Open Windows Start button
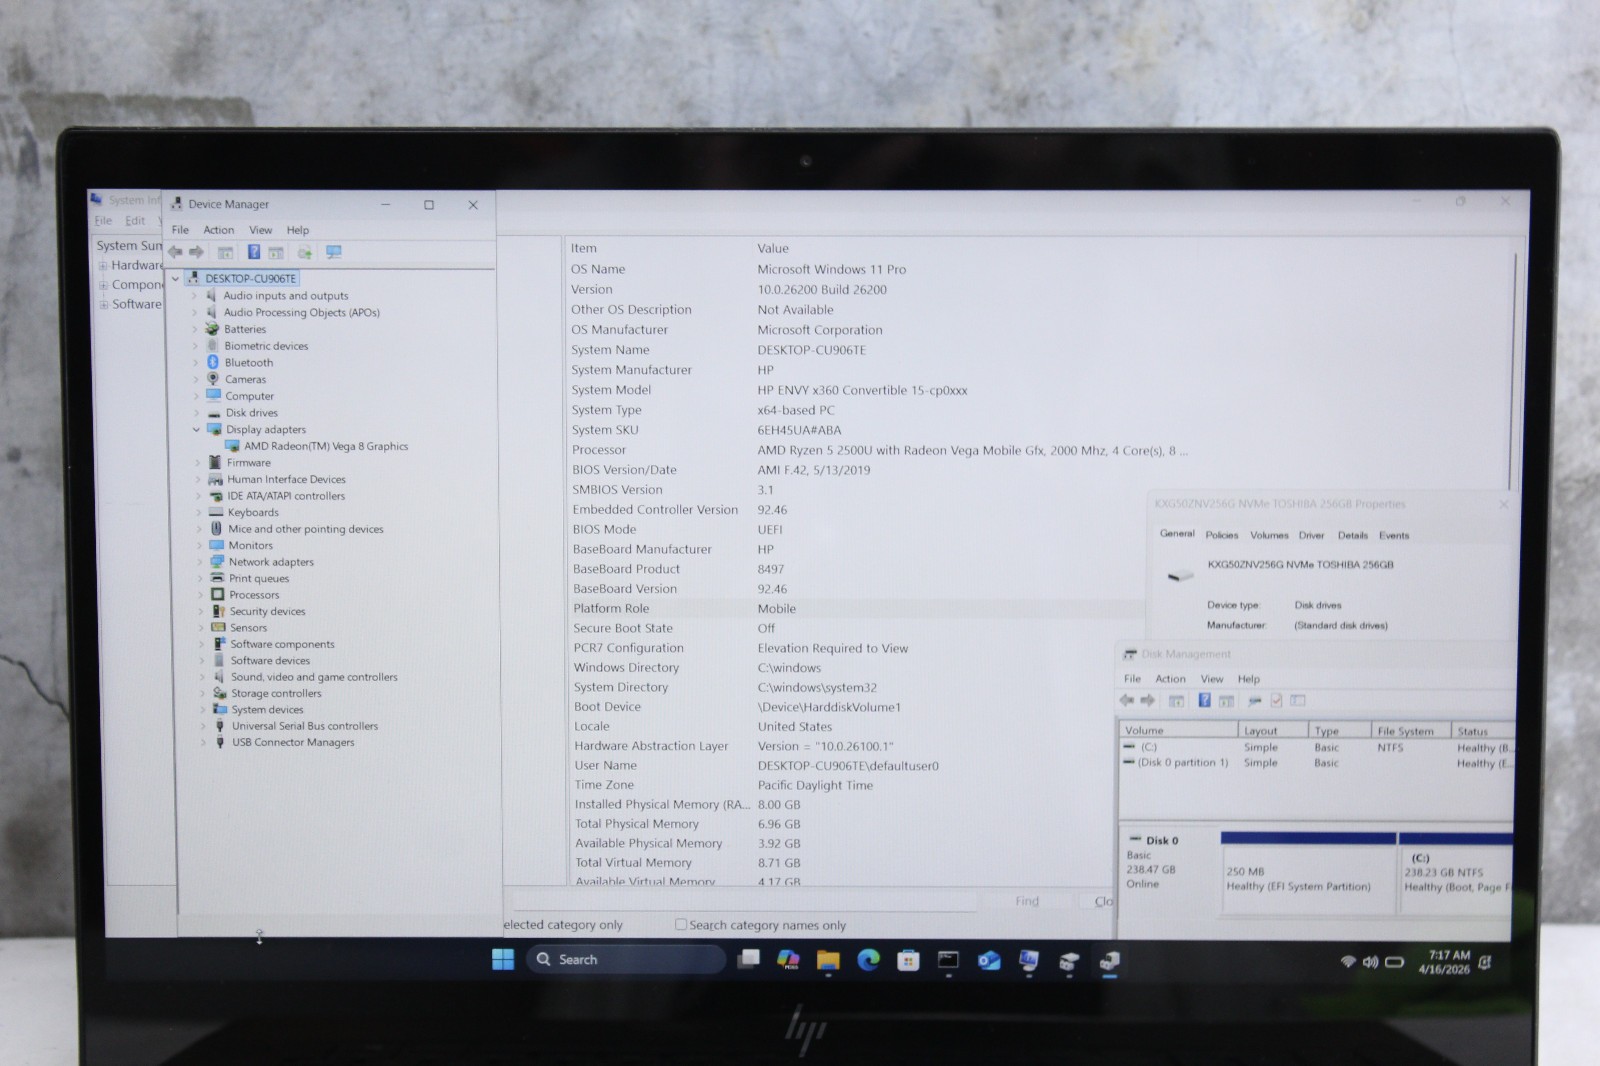The height and width of the screenshot is (1066, 1600). pyautogui.click(x=503, y=959)
